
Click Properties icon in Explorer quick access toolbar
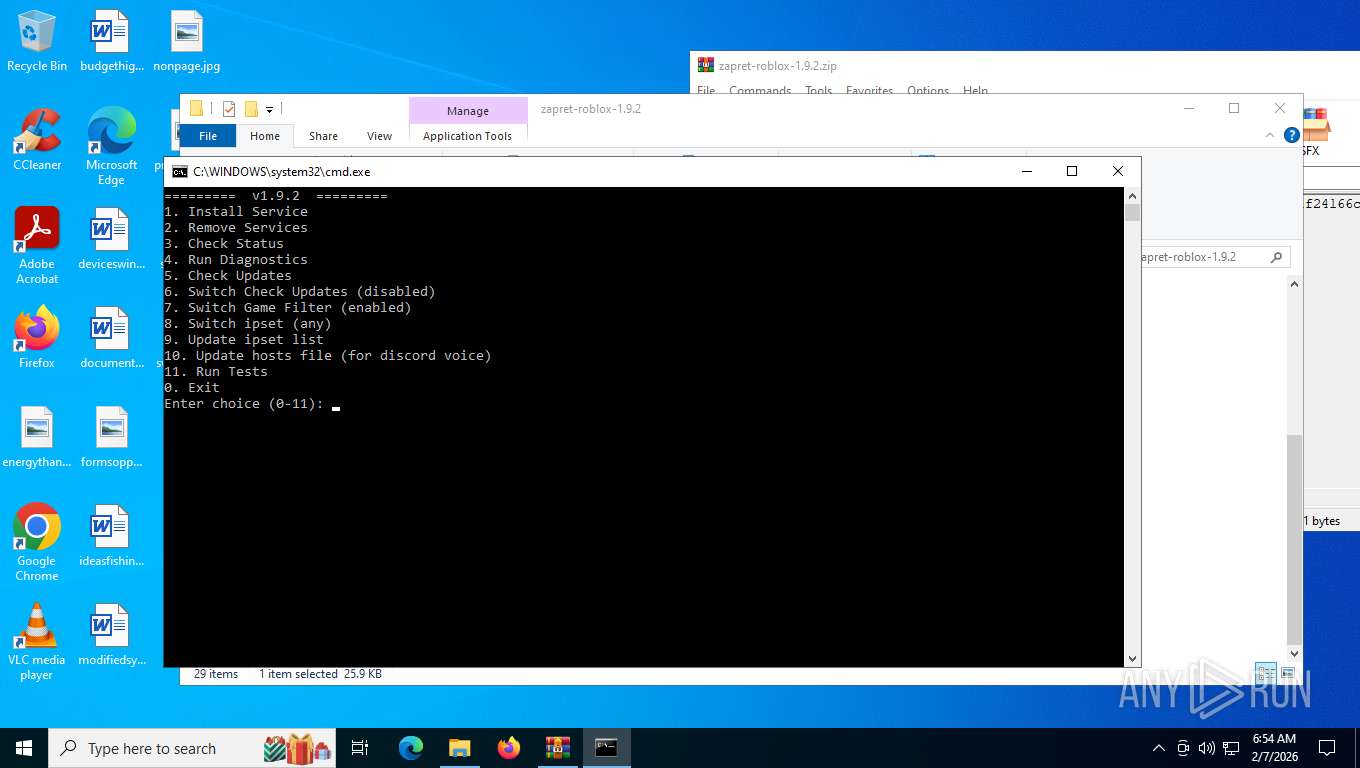pos(228,108)
